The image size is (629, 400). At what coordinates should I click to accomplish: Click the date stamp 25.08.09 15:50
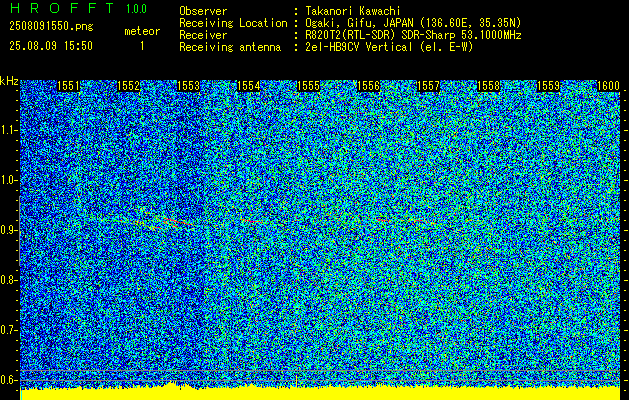(51, 46)
